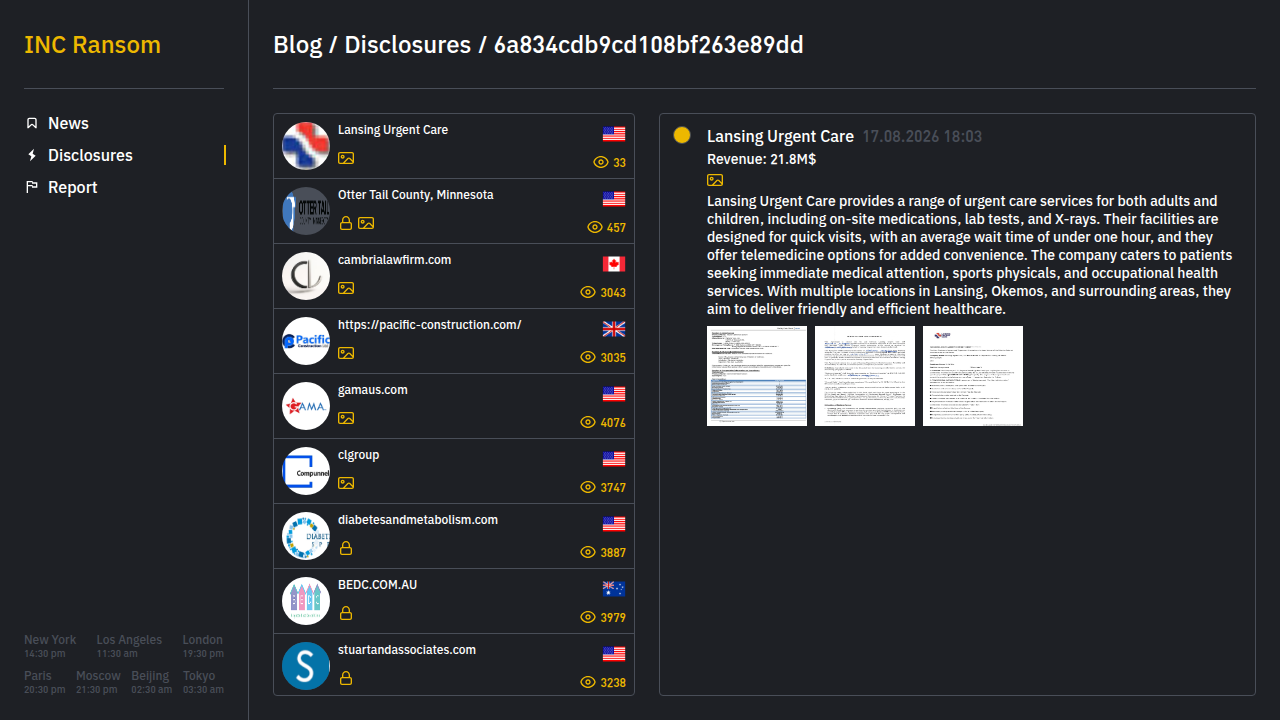
Task: Click the image icon under cambrialawfirm.com
Action: point(346,288)
